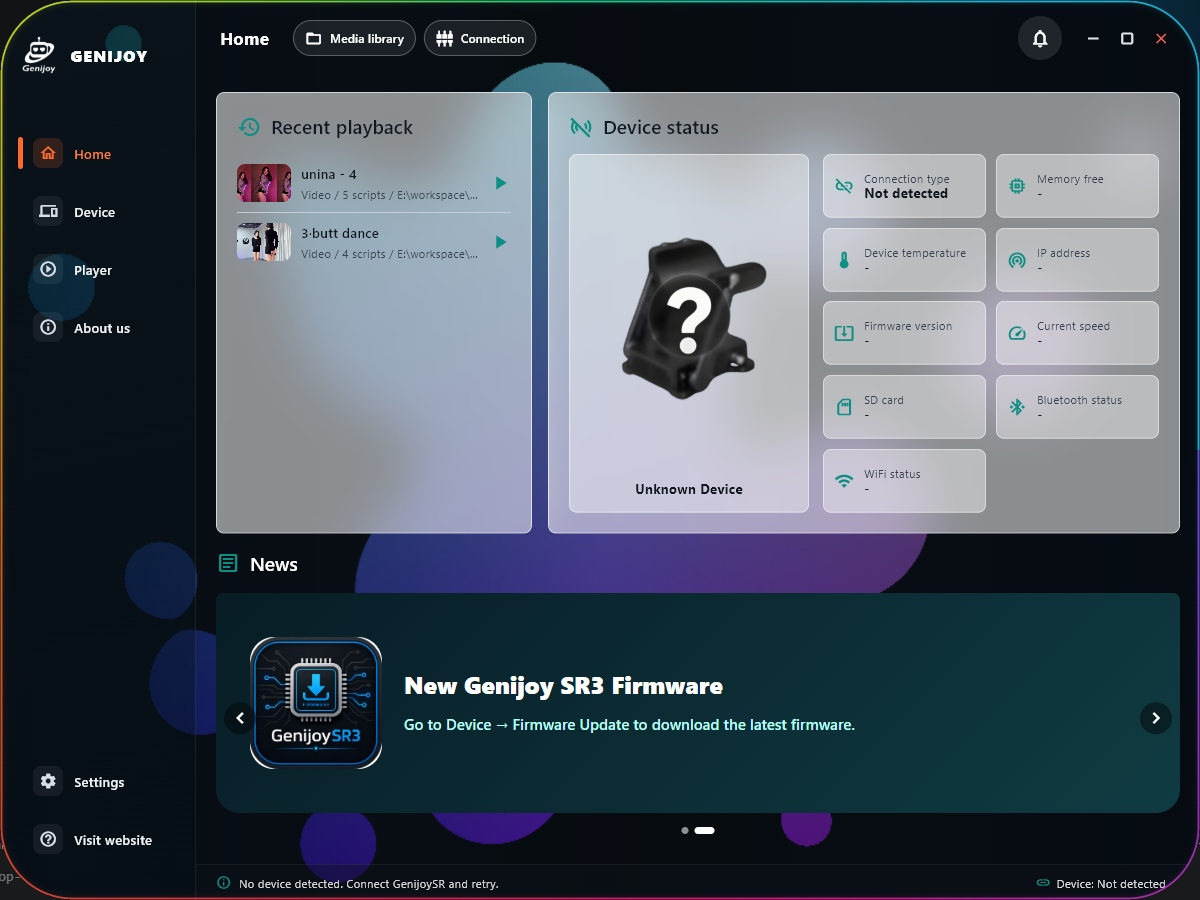The height and width of the screenshot is (900, 1200).
Task: Click the firmware update instruction text
Action: pos(629,725)
